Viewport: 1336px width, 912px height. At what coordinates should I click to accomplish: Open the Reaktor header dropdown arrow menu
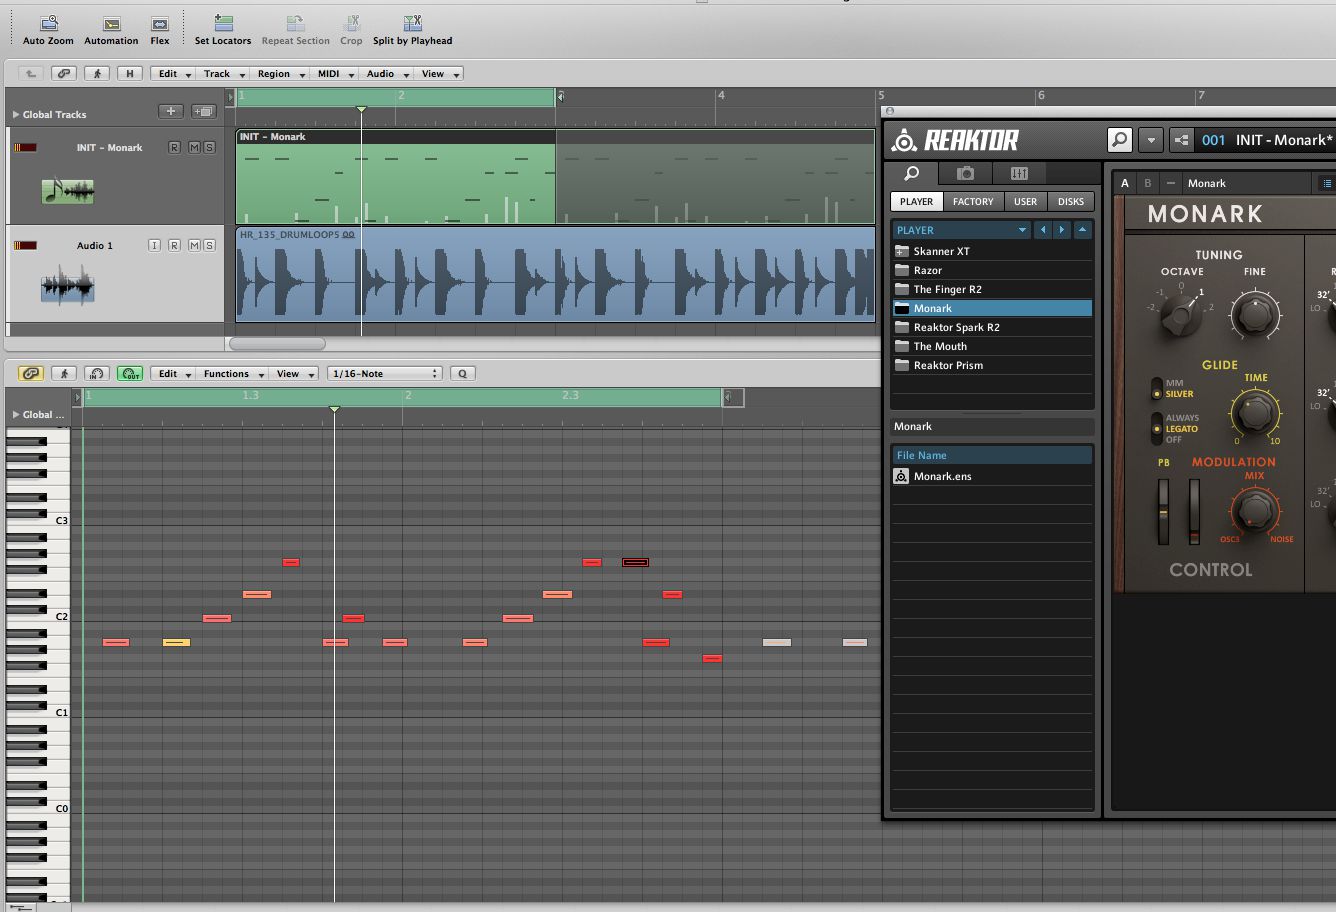[x=1152, y=140]
